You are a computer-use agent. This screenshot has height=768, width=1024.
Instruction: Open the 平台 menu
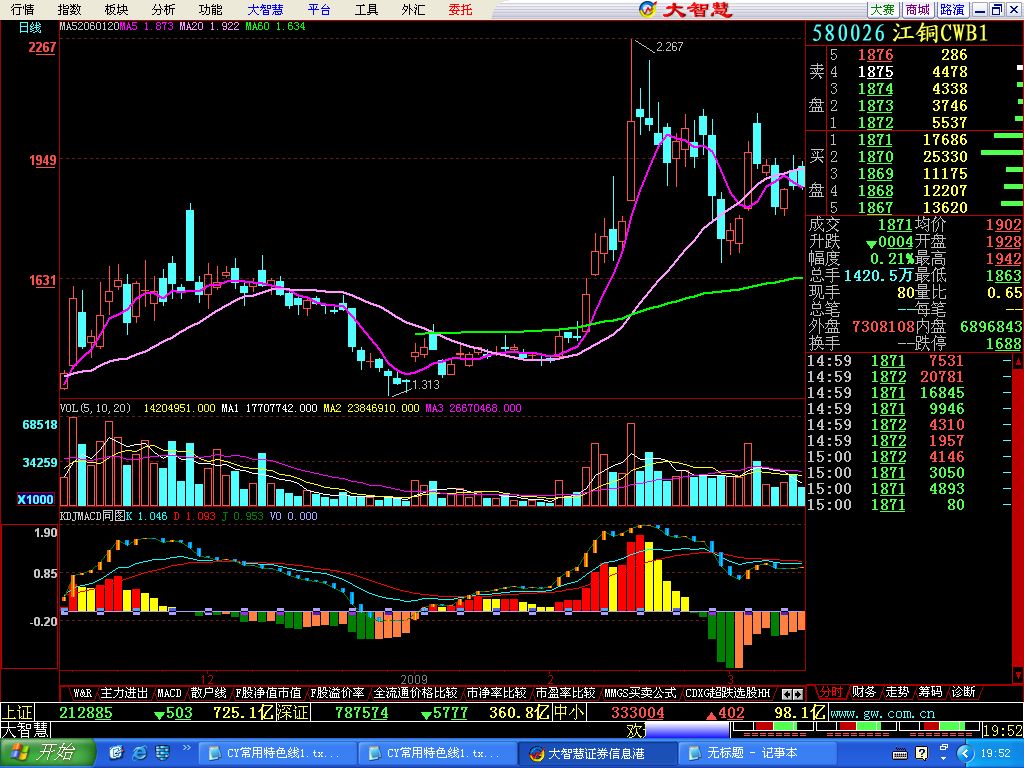click(319, 9)
